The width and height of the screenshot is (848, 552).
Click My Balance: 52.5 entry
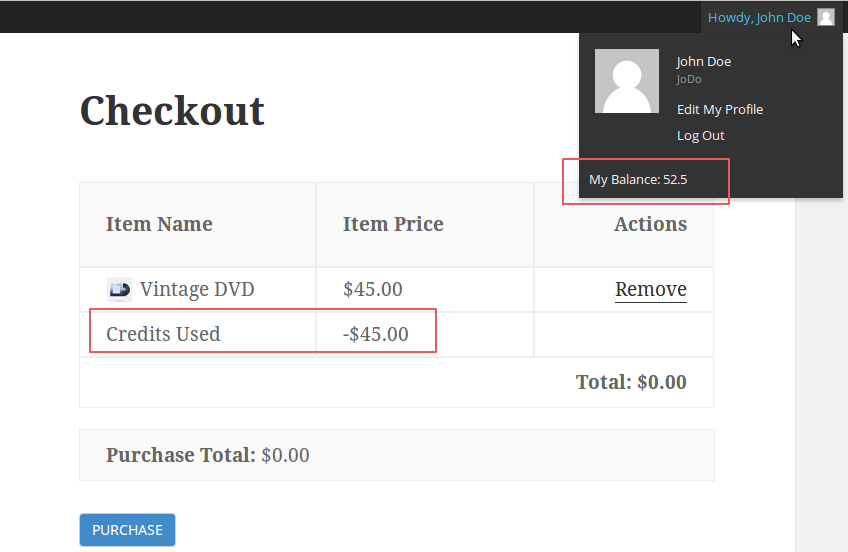[x=638, y=179]
